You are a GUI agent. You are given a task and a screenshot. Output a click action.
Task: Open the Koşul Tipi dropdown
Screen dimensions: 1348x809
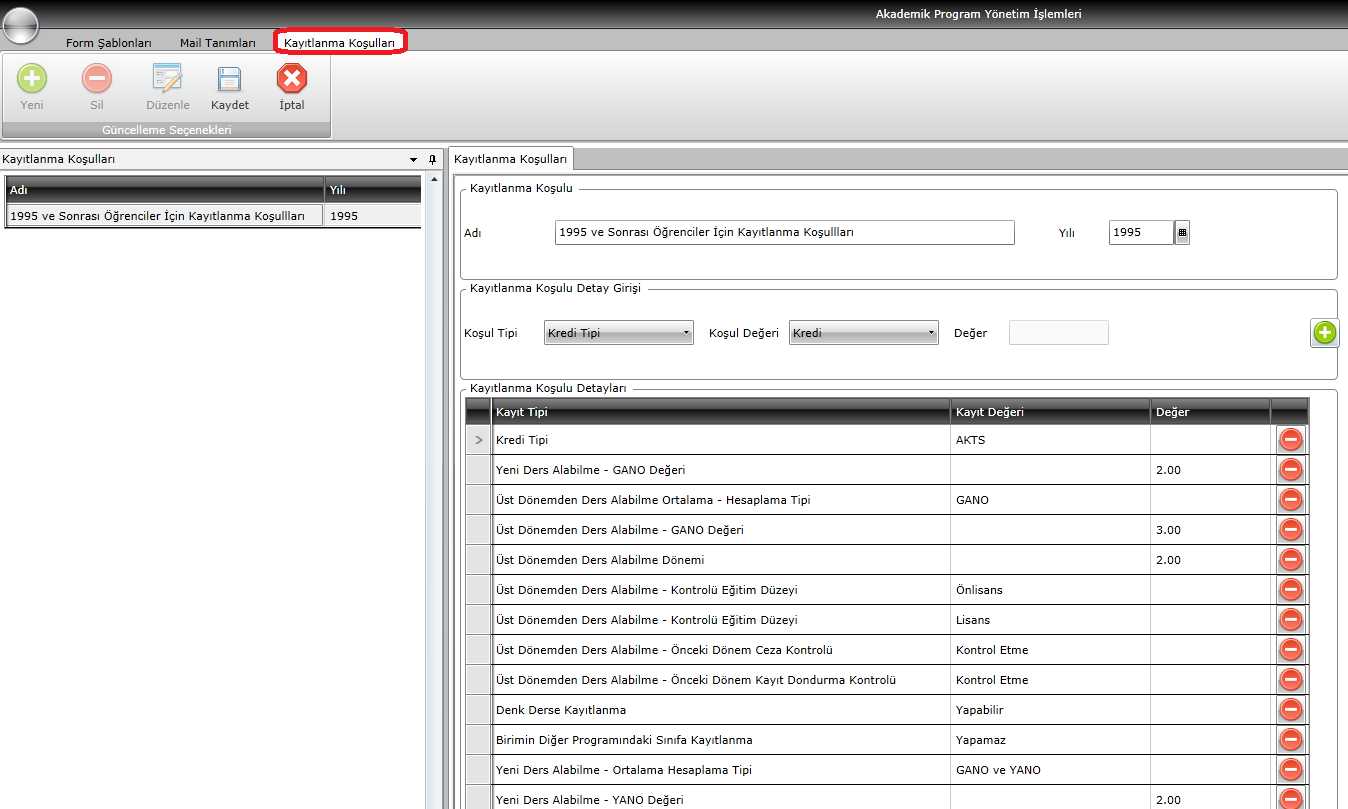point(619,333)
